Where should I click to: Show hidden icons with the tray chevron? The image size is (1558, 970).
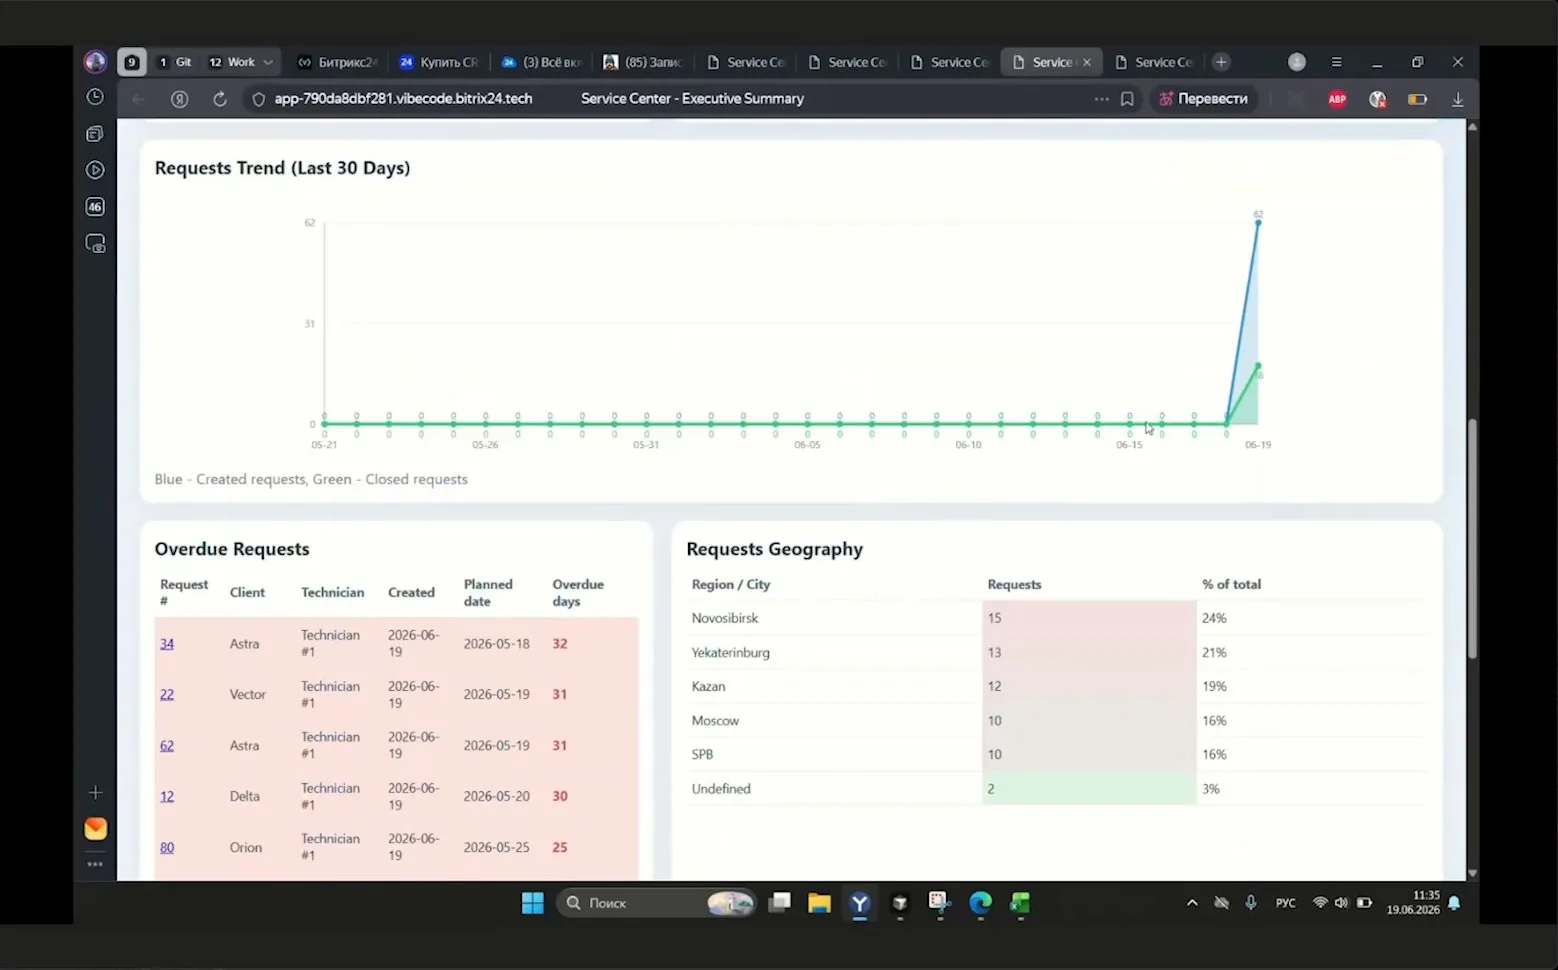click(1192, 903)
